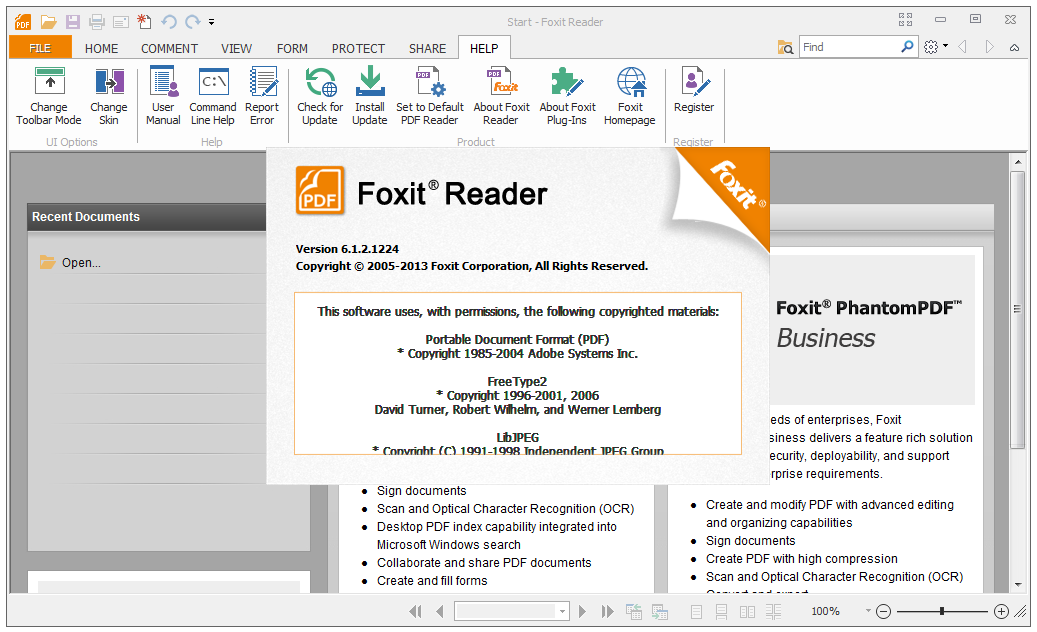
Task: Open the FILE menu
Action: pyautogui.click(x=40, y=48)
